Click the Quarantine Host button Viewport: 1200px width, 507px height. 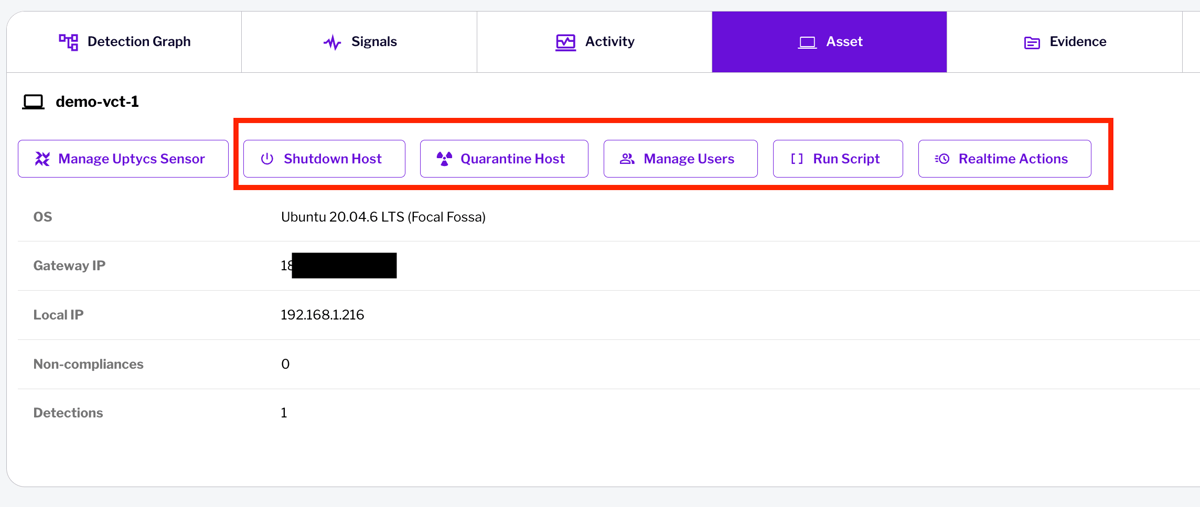click(x=504, y=159)
